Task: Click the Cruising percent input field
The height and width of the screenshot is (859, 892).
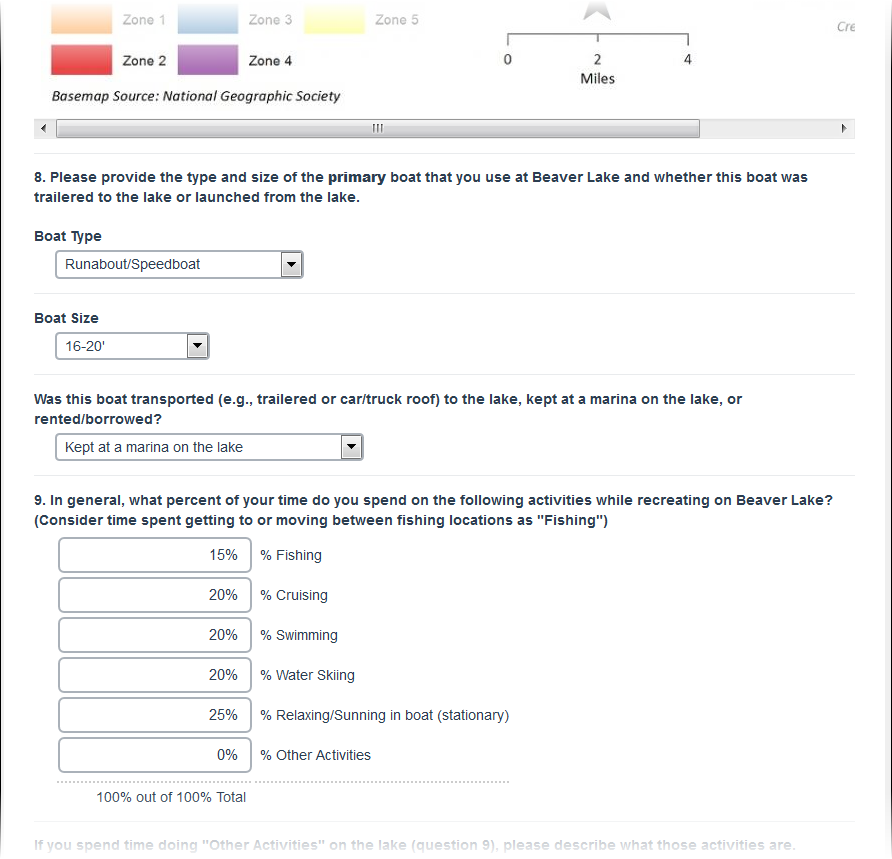Action: (155, 595)
